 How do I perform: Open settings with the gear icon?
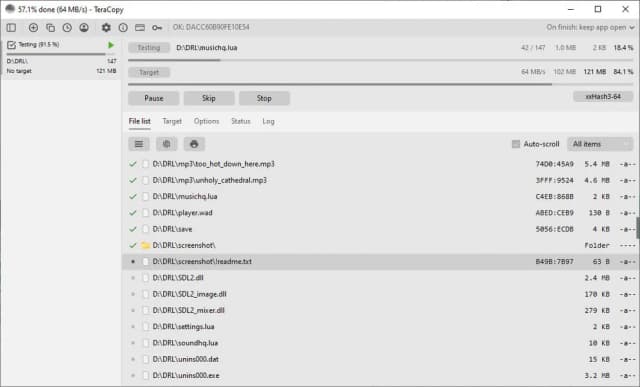point(106,27)
